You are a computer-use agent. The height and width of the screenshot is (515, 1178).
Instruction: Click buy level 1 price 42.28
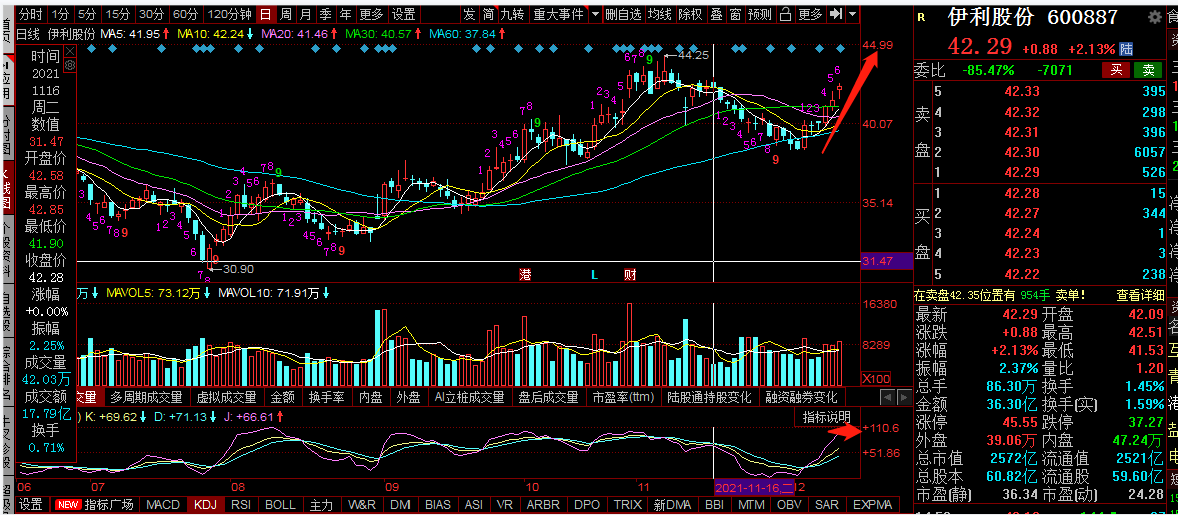tap(1021, 194)
